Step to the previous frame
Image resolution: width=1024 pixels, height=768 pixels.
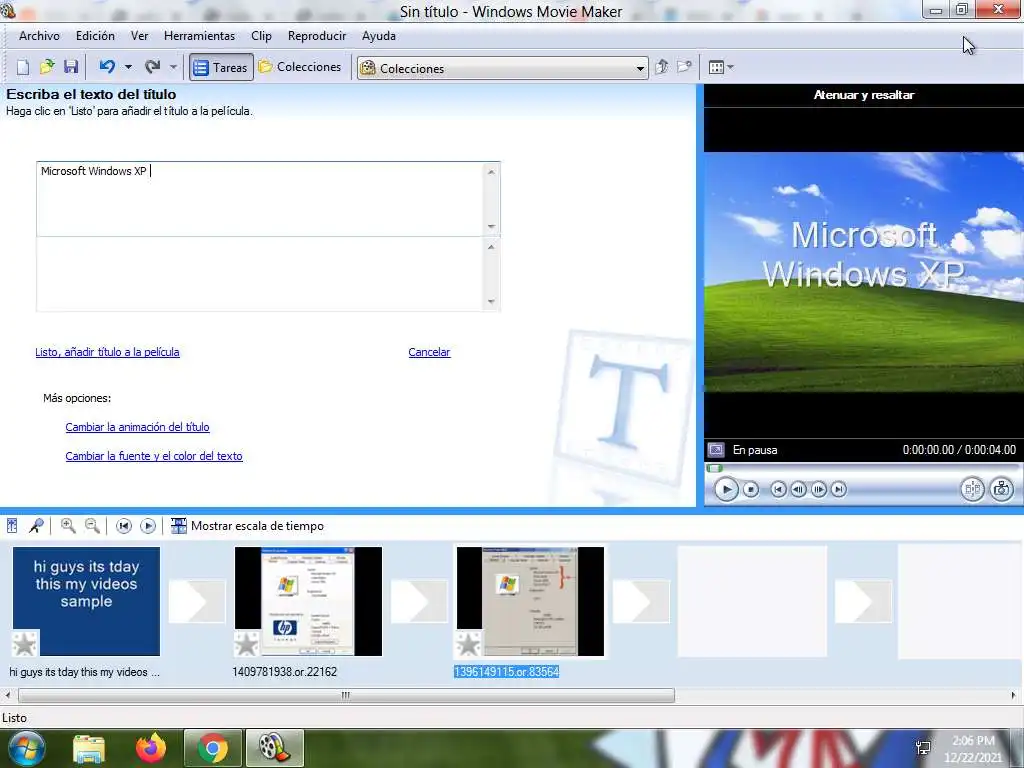click(798, 489)
